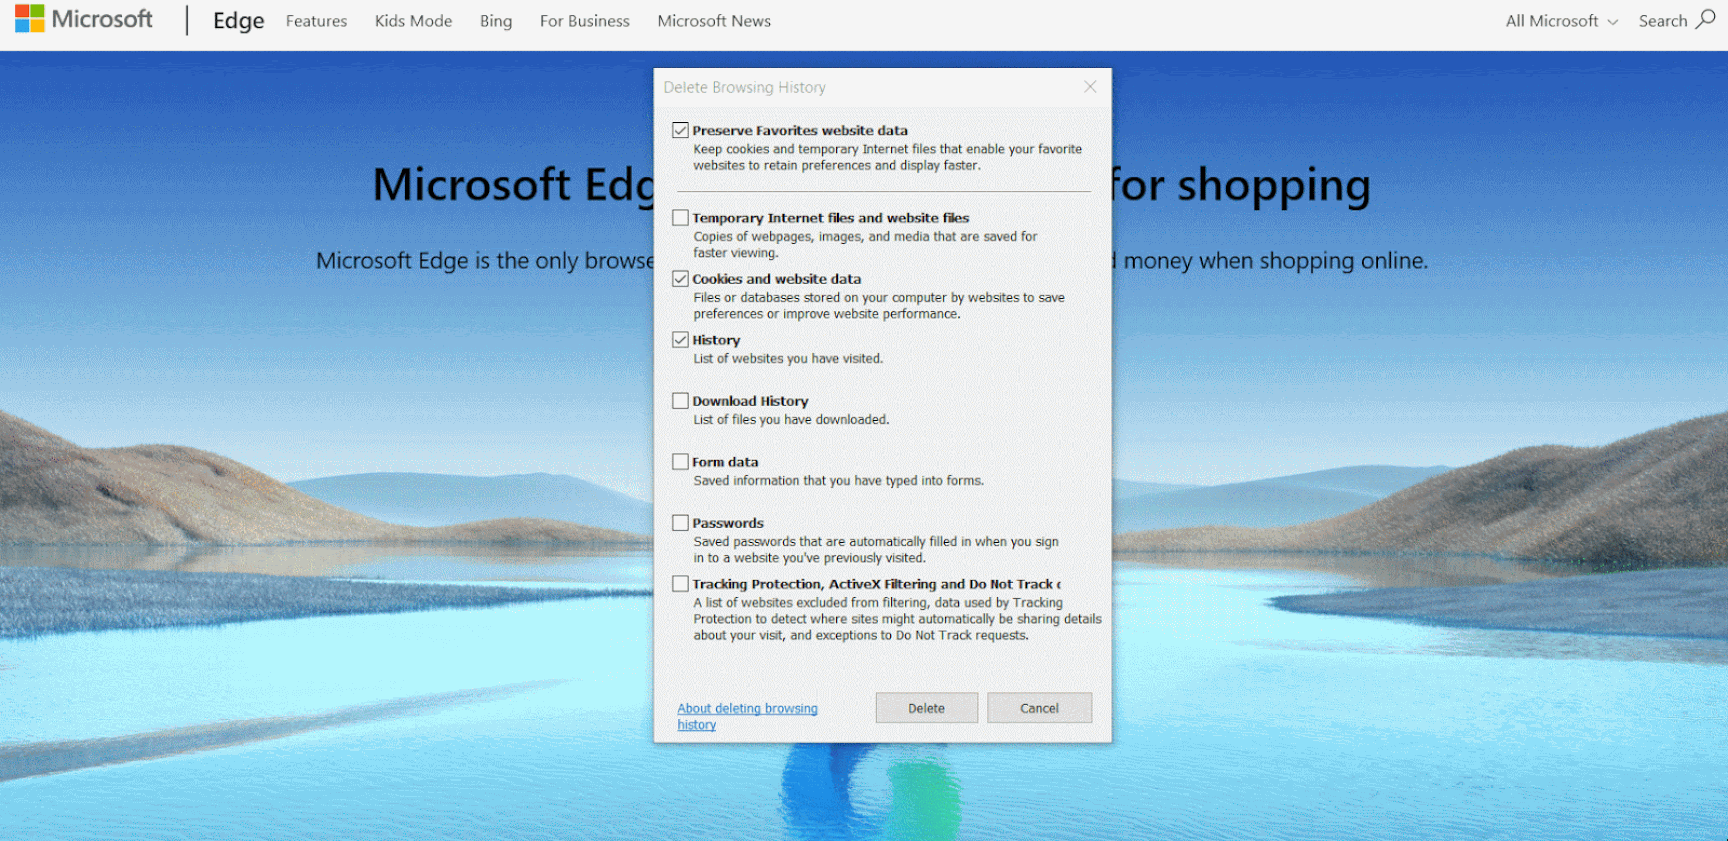Click 'List of files you have downloaded.' text

point(791,420)
